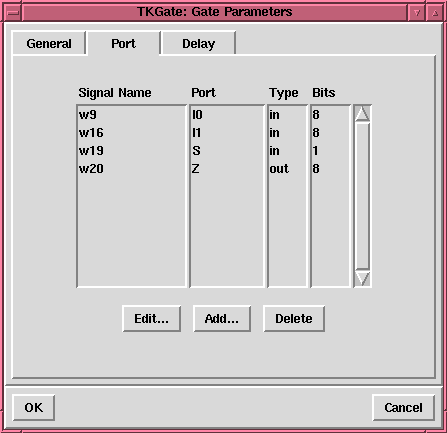Switch to the General tab
Image resolution: width=447 pixels, height=433 pixels.
[49, 43]
